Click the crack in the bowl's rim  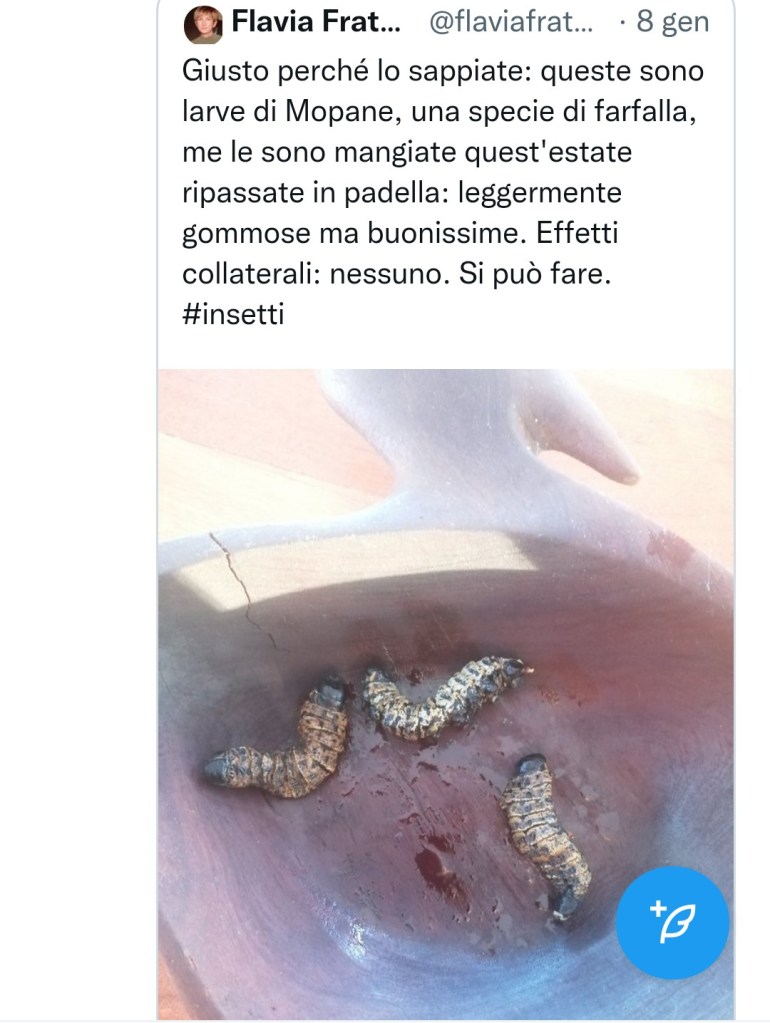click(243, 589)
